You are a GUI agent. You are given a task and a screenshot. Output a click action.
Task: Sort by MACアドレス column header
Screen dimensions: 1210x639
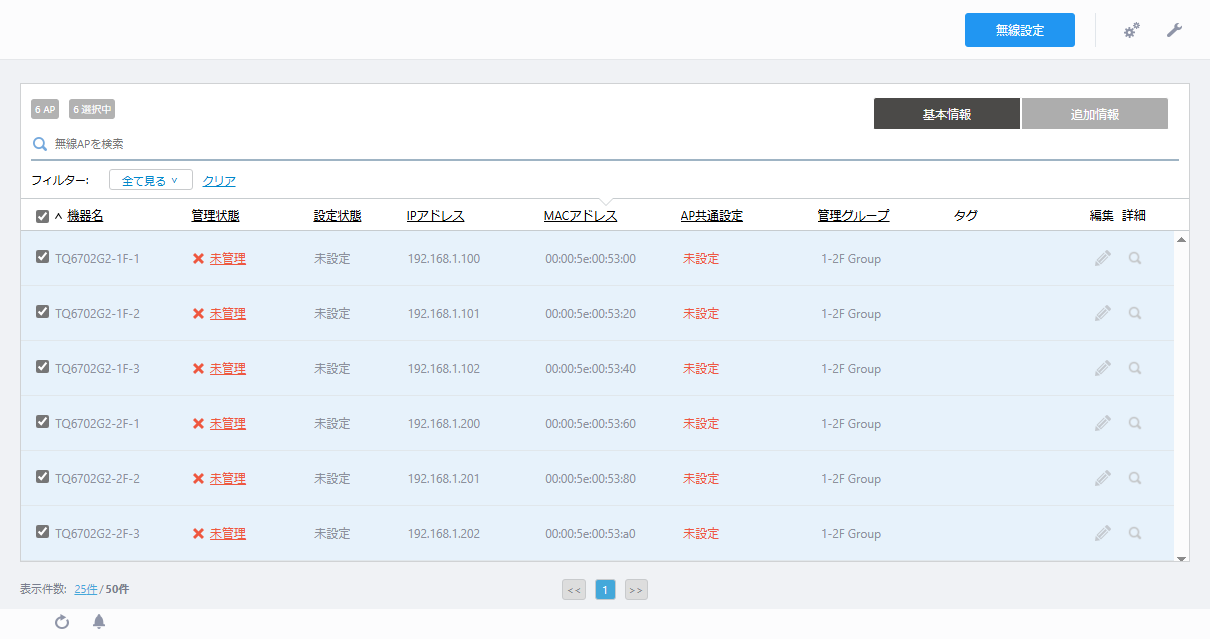coord(580,216)
